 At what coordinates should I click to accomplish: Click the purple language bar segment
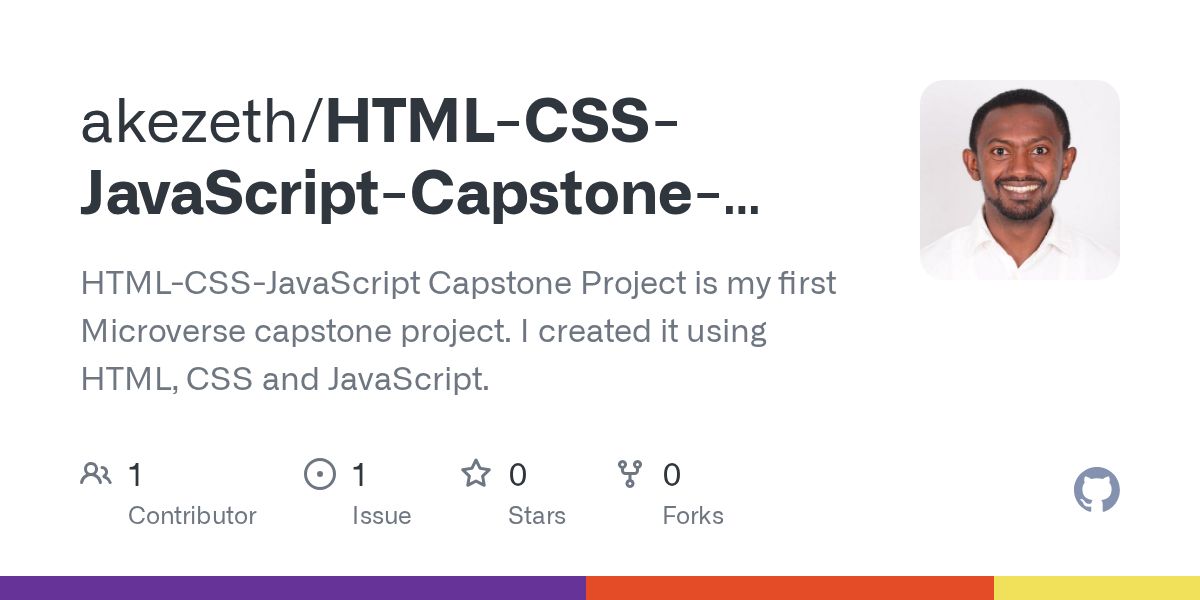(292, 588)
